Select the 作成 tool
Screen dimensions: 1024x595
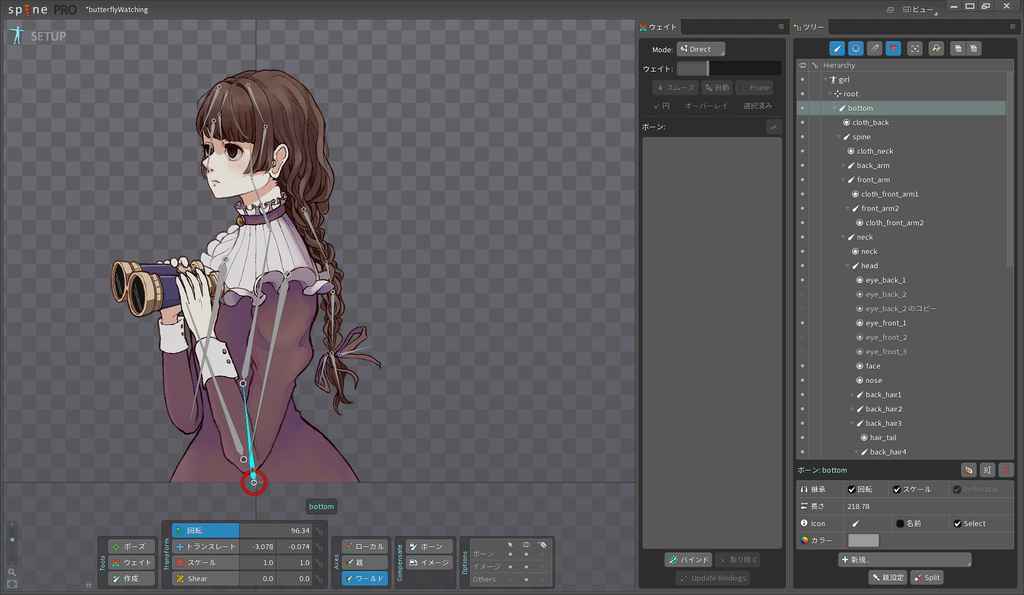pyautogui.click(x=130, y=579)
